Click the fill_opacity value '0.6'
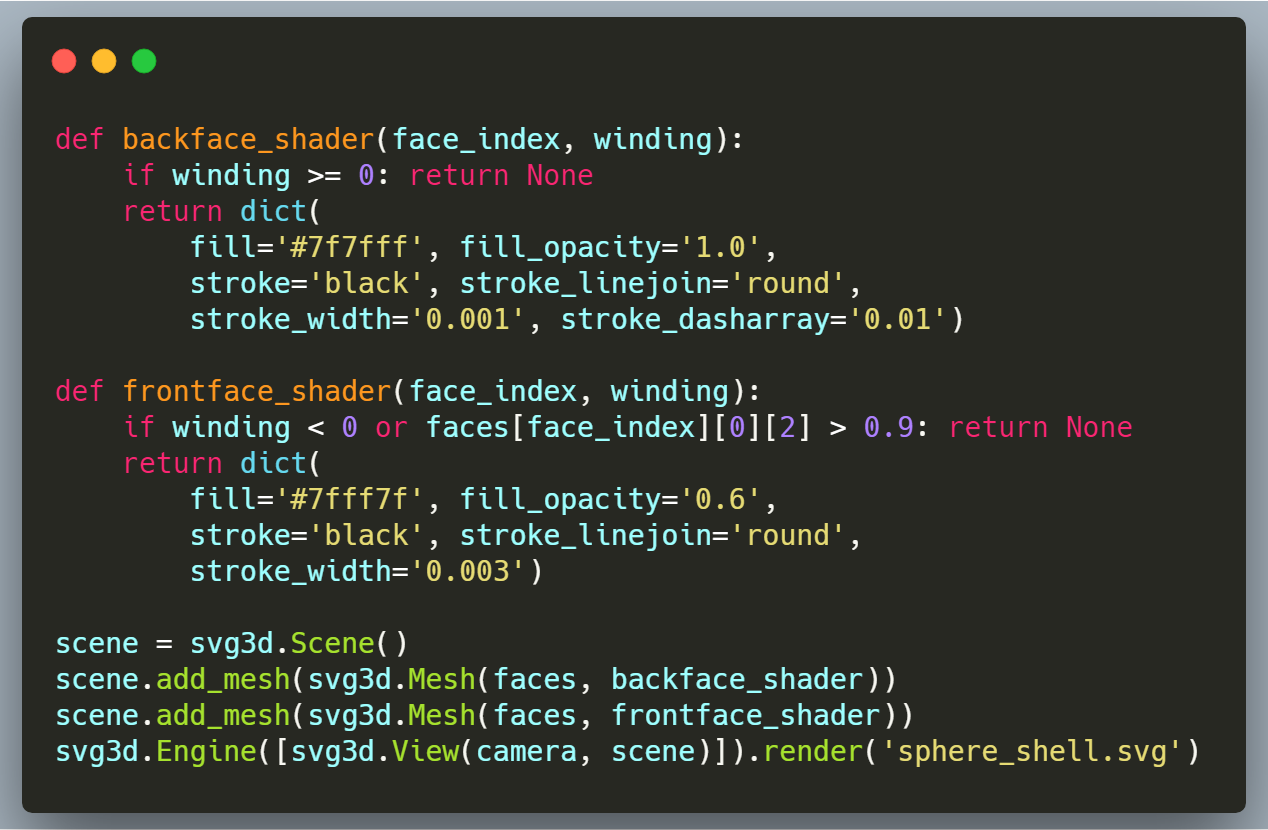Screen dimensions: 1268x830 click(x=720, y=499)
